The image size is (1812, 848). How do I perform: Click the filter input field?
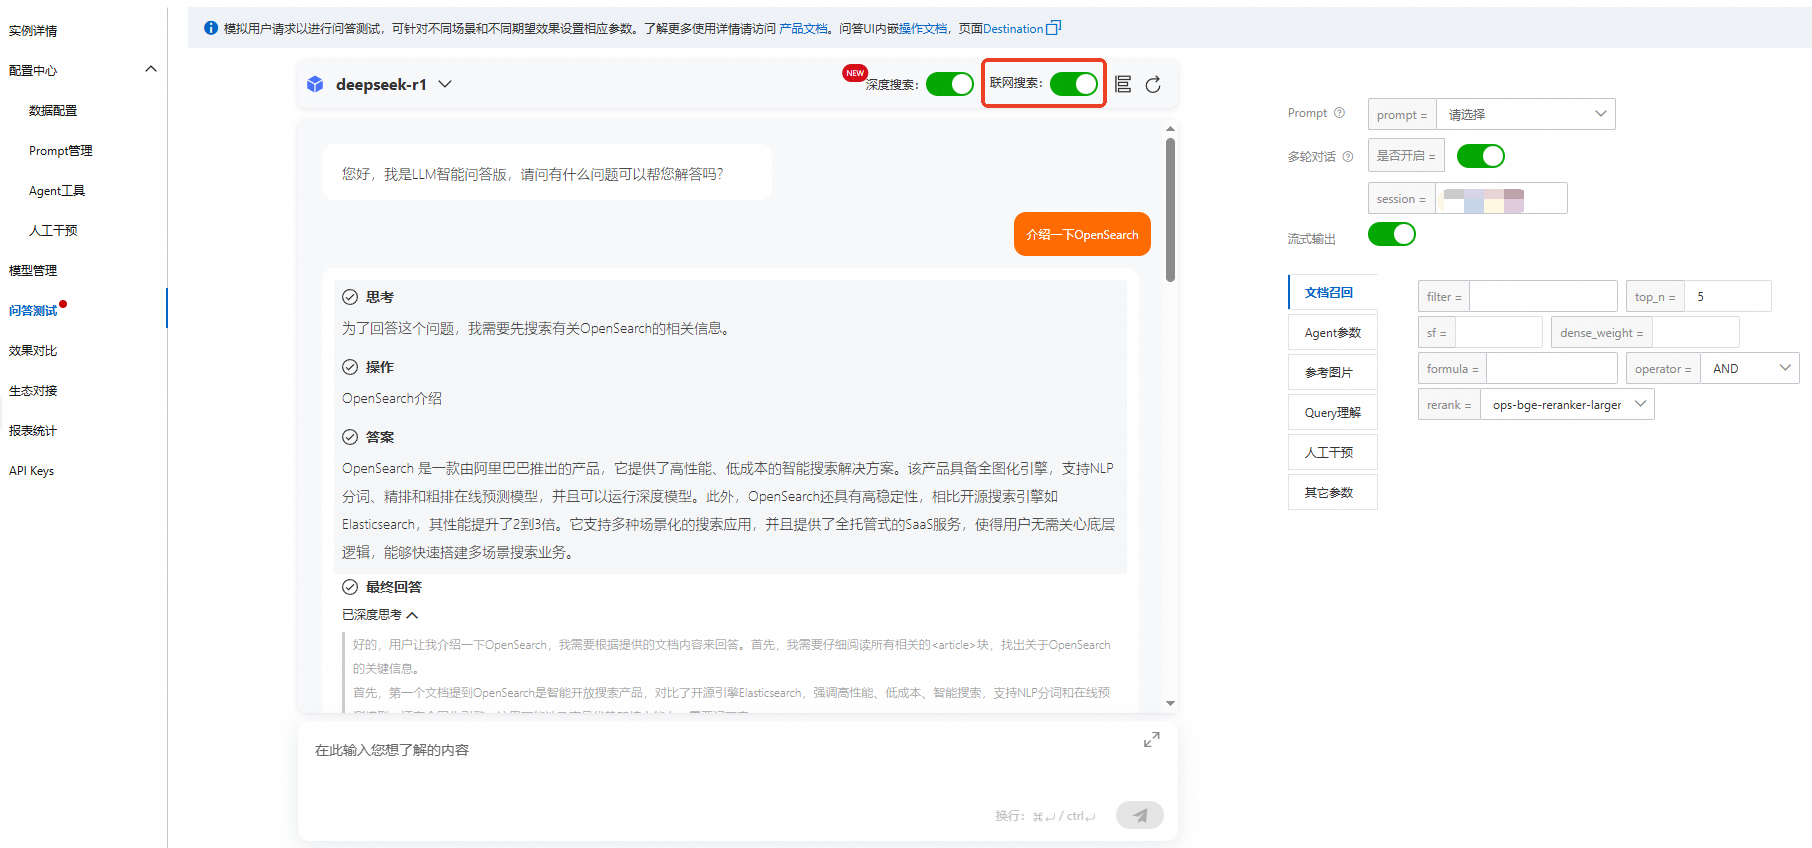pos(1543,297)
